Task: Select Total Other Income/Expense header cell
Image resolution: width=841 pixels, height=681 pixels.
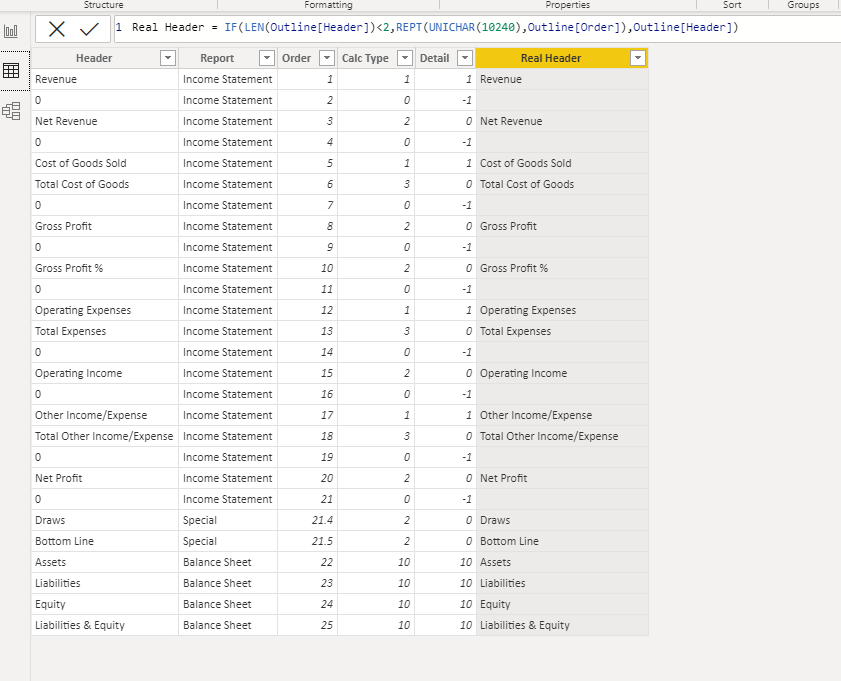Action: pos(105,436)
